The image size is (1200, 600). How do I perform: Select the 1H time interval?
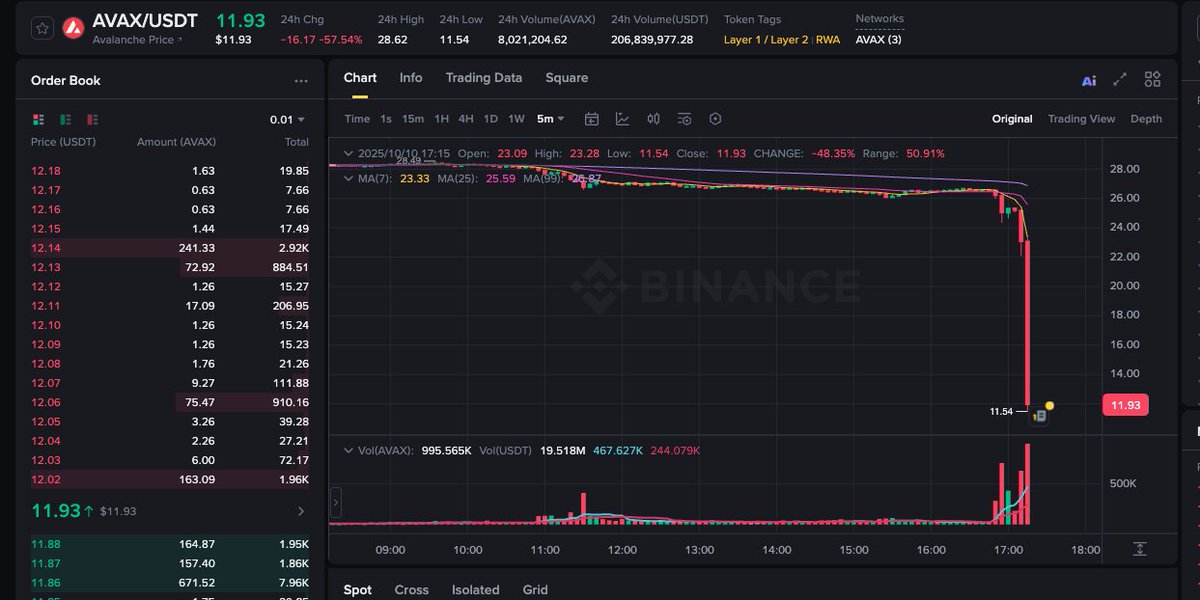tap(441, 119)
